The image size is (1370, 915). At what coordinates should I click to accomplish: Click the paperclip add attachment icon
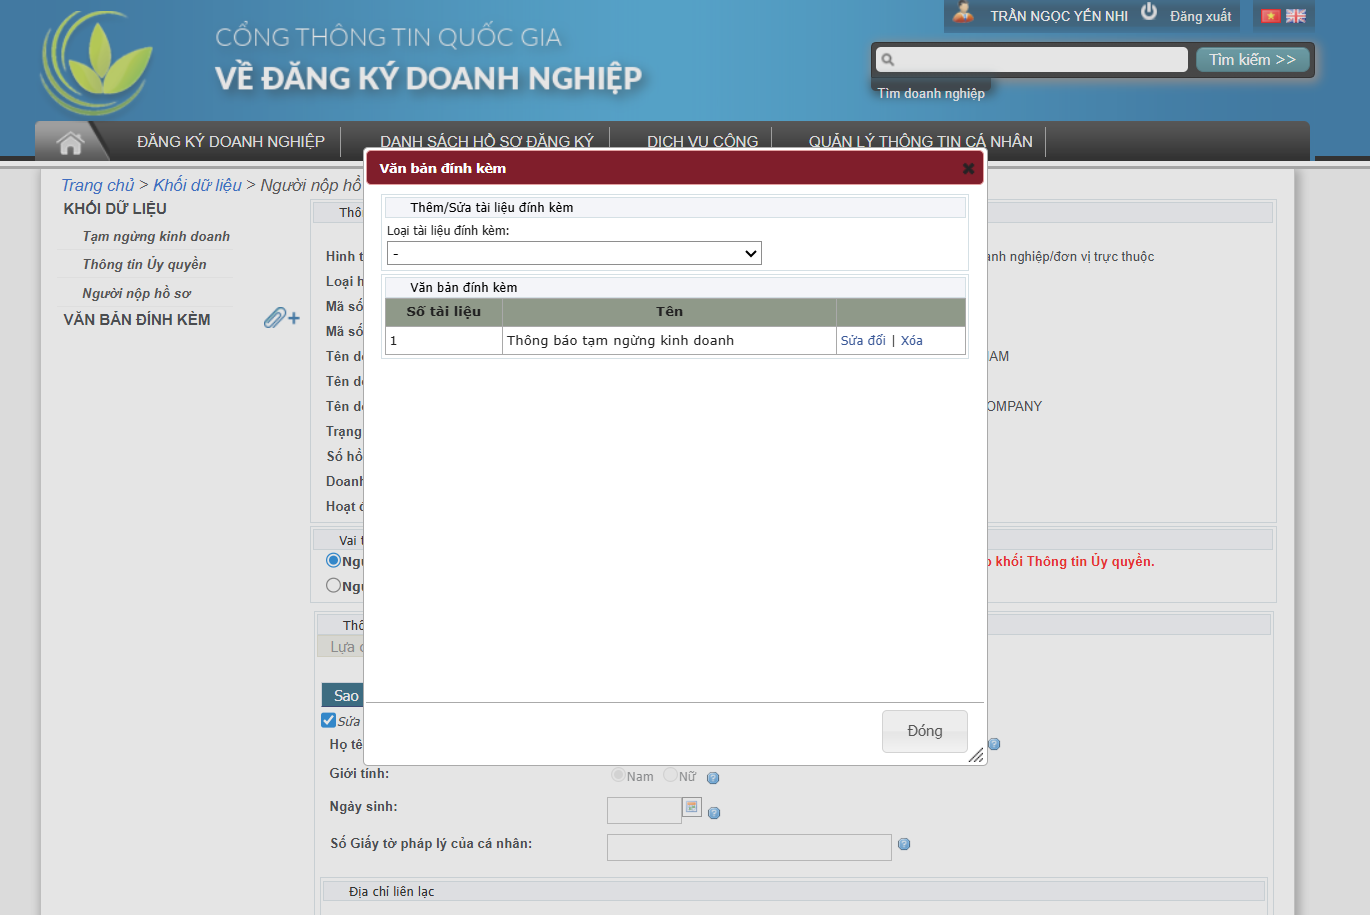click(x=281, y=318)
